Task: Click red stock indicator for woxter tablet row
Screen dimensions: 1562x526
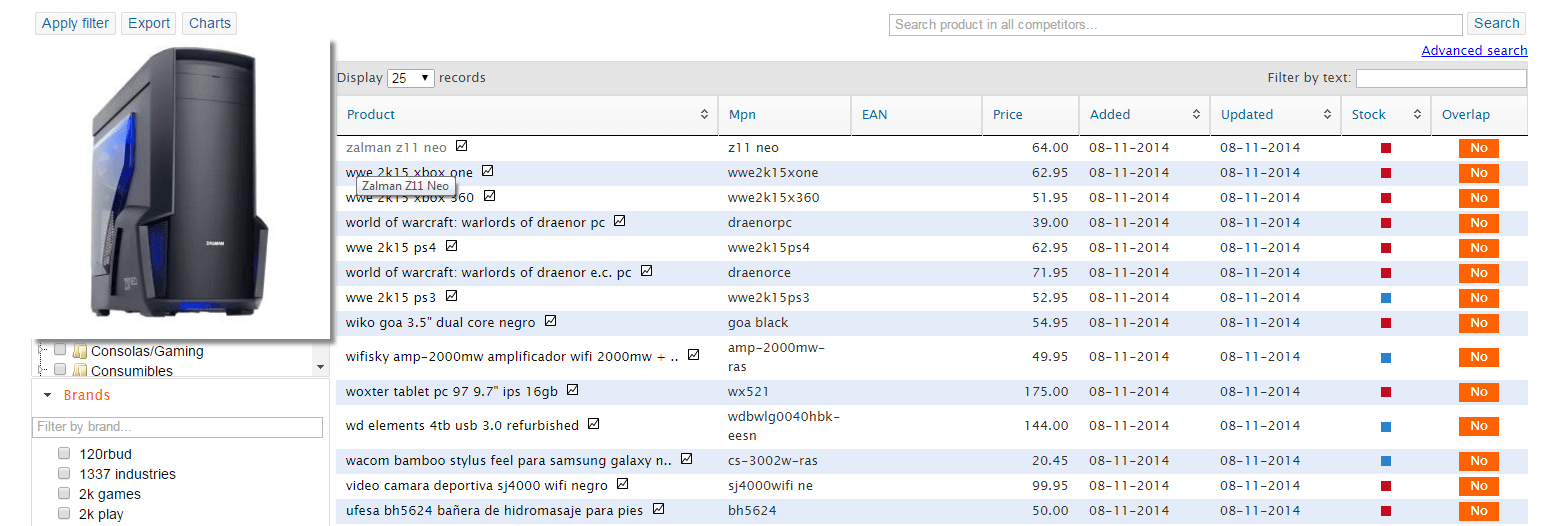Action: coord(1386,392)
